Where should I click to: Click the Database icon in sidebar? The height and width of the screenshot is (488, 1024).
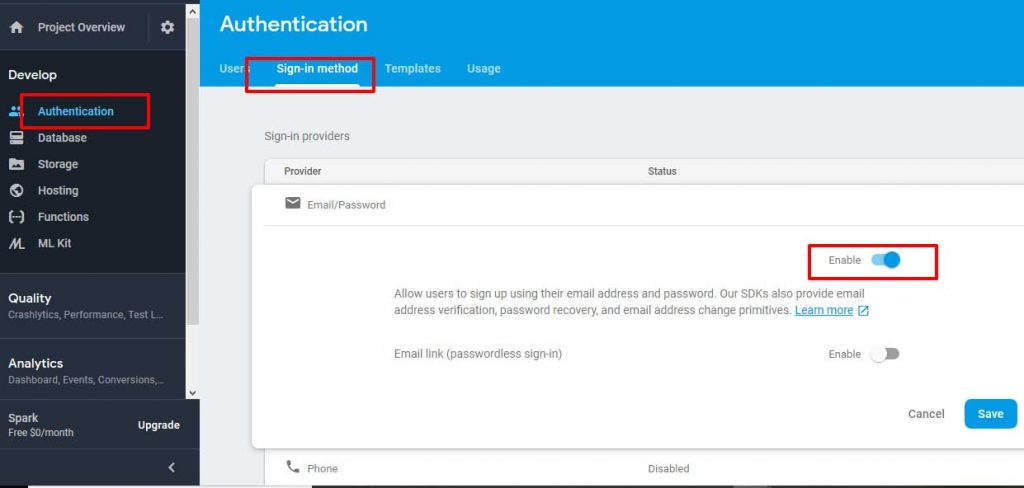16,138
